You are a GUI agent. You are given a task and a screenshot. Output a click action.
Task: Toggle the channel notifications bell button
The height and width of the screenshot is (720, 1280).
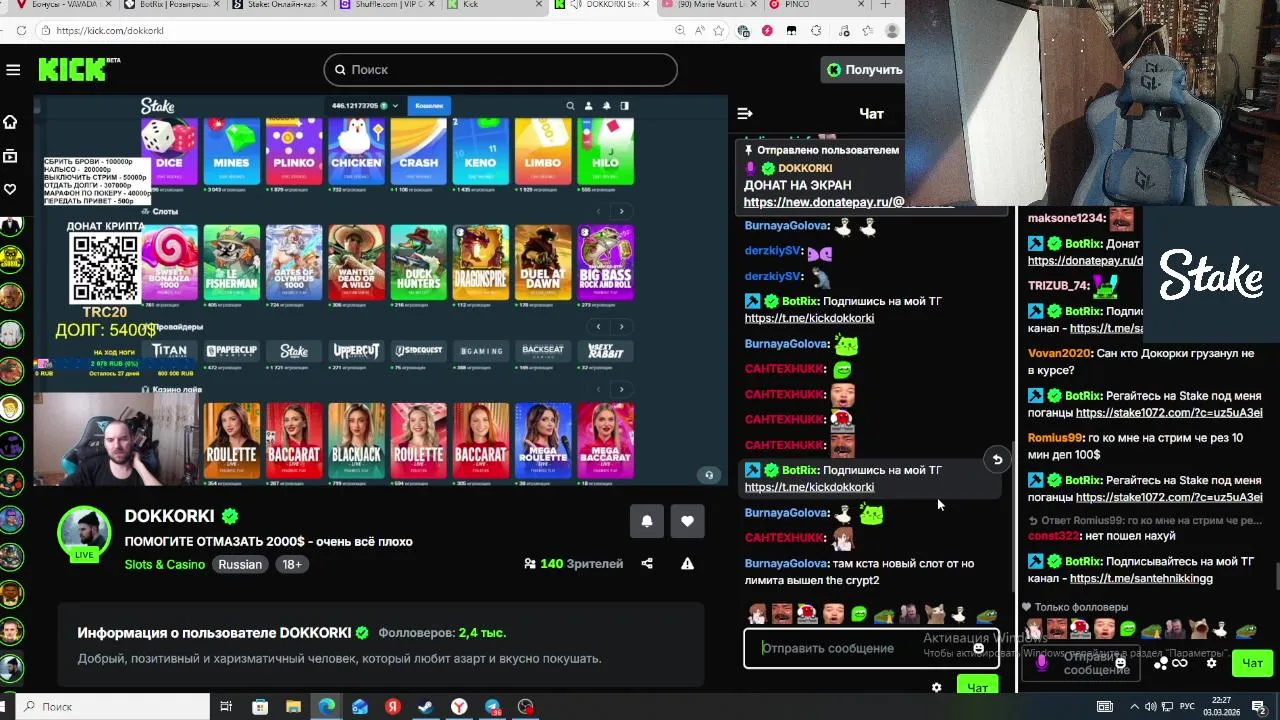647,521
